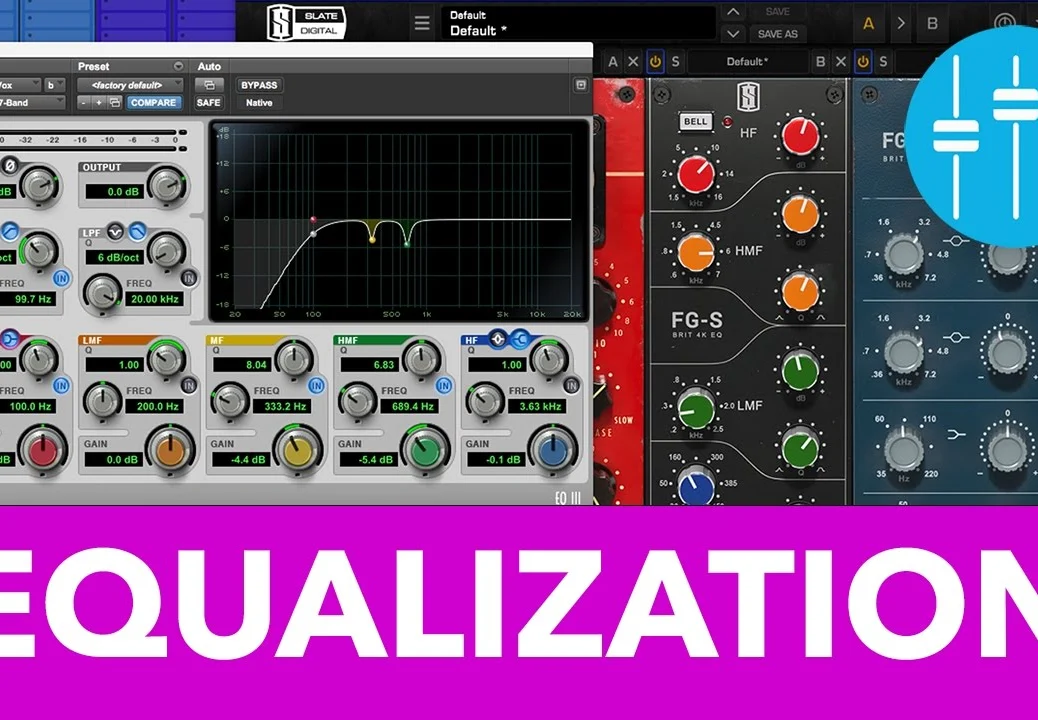Solo module A with S button

pyautogui.click(x=675, y=62)
